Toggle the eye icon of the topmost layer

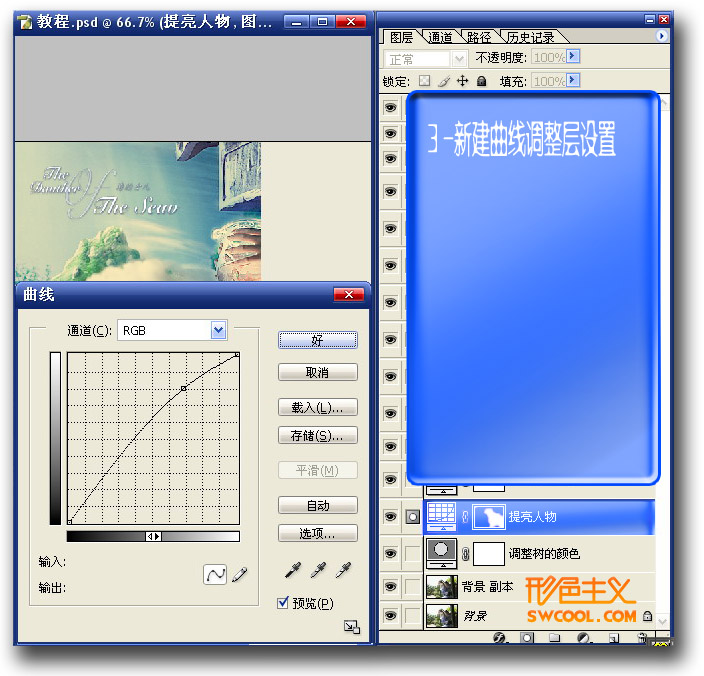point(391,108)
